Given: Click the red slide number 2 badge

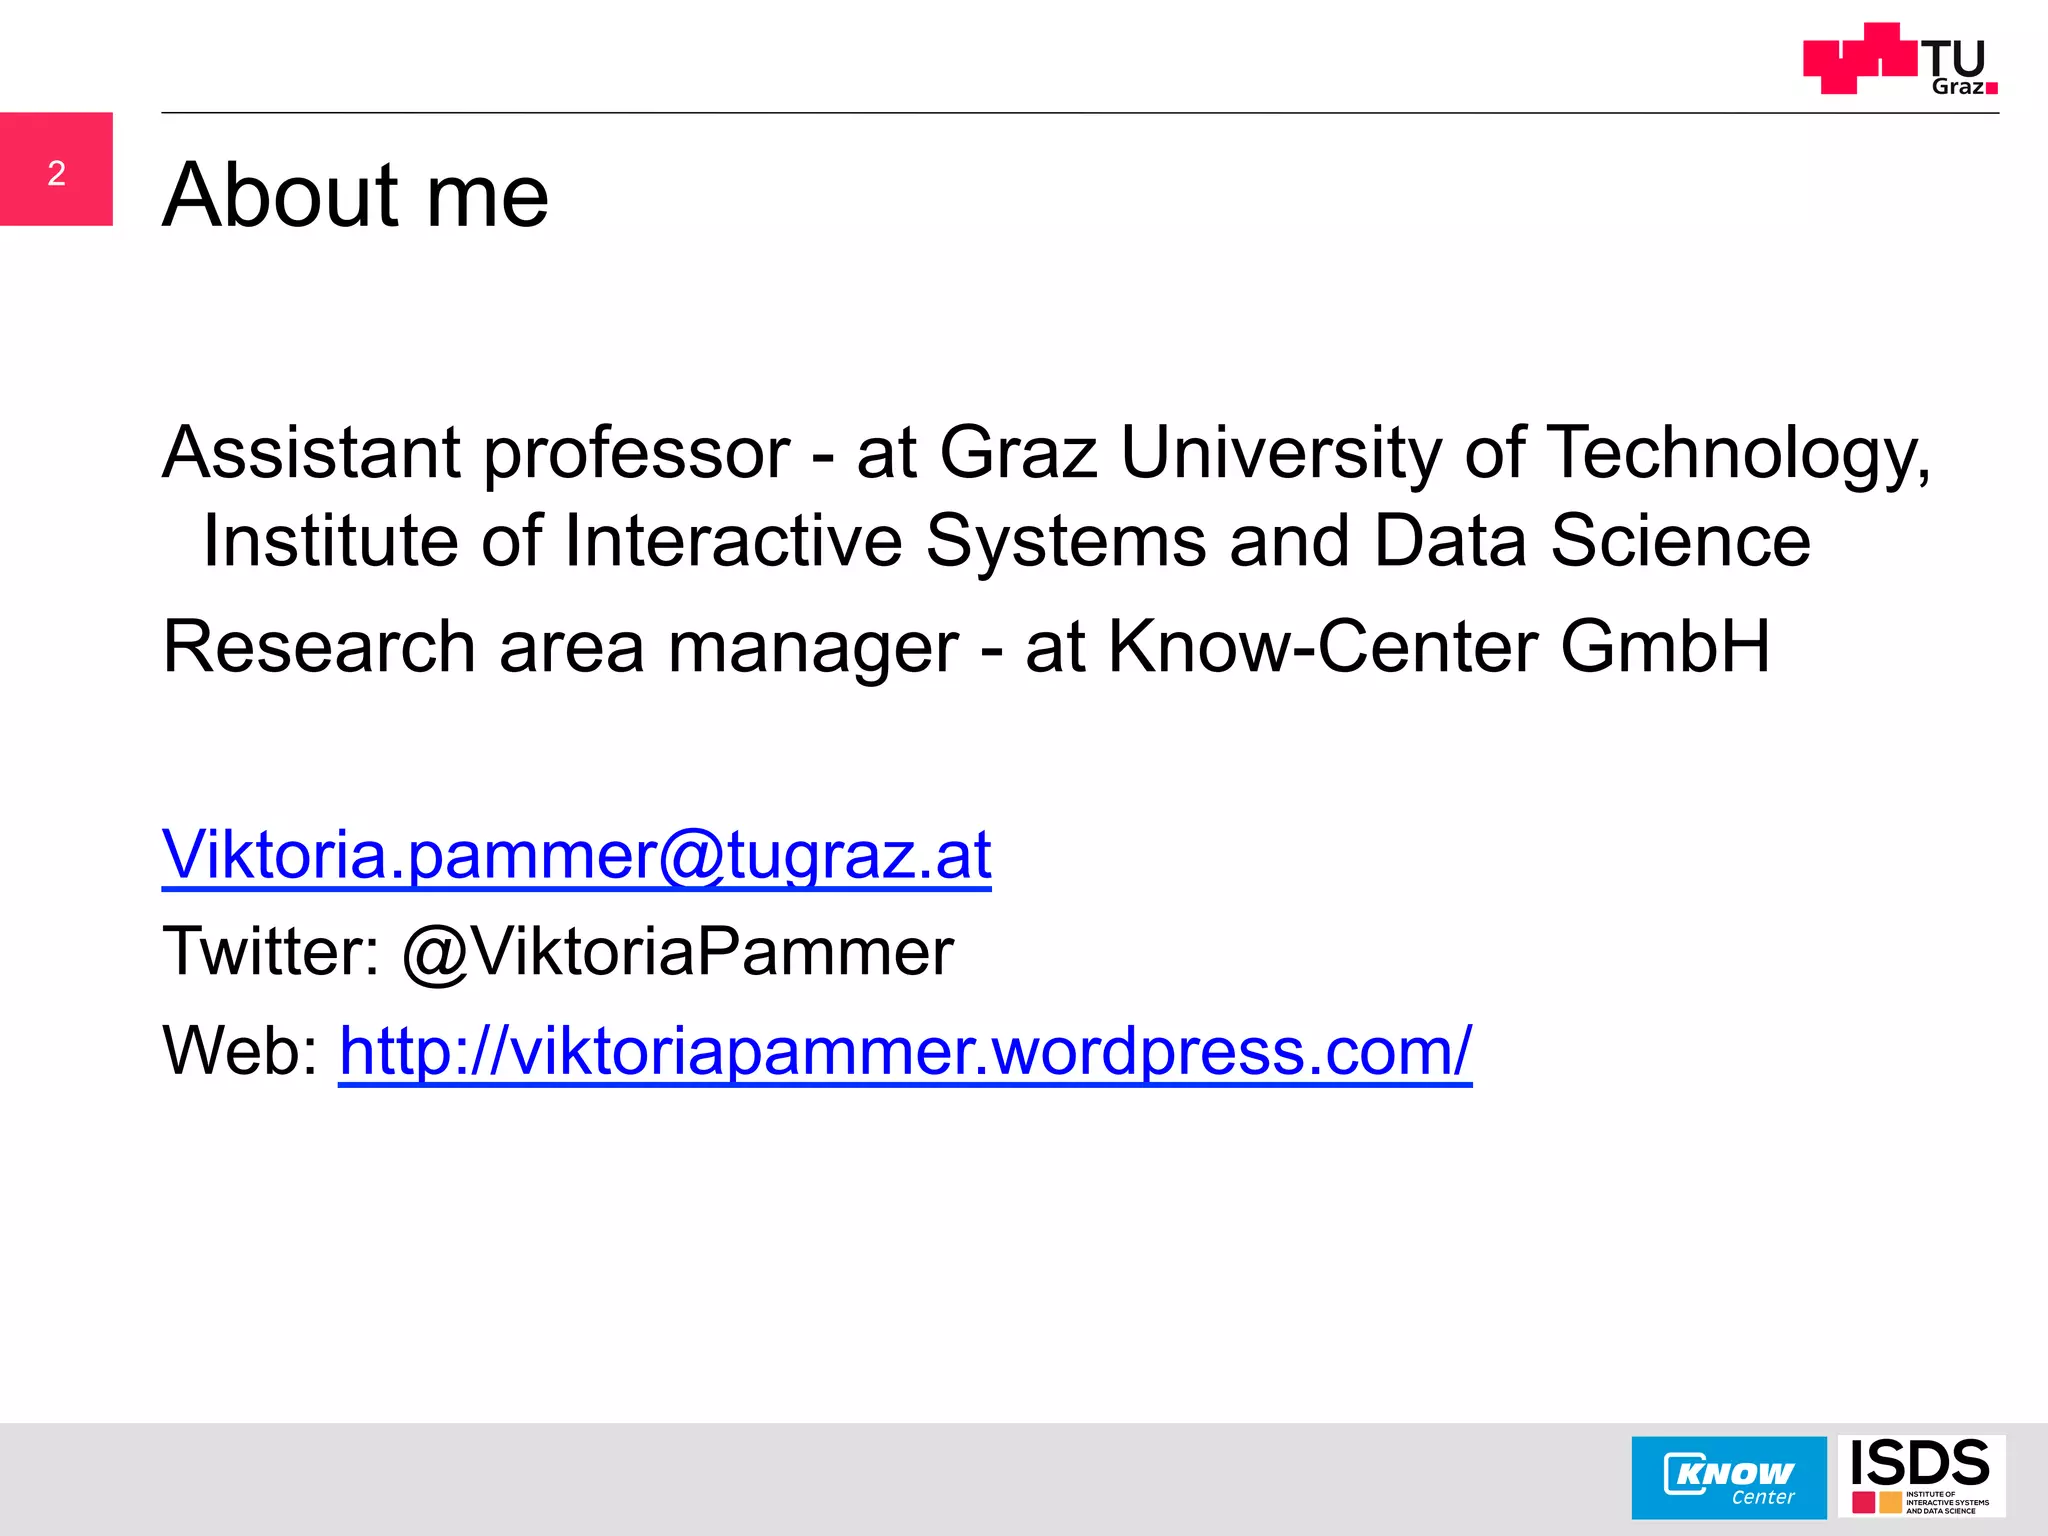Looking at the screenshot, I should 56,170.
